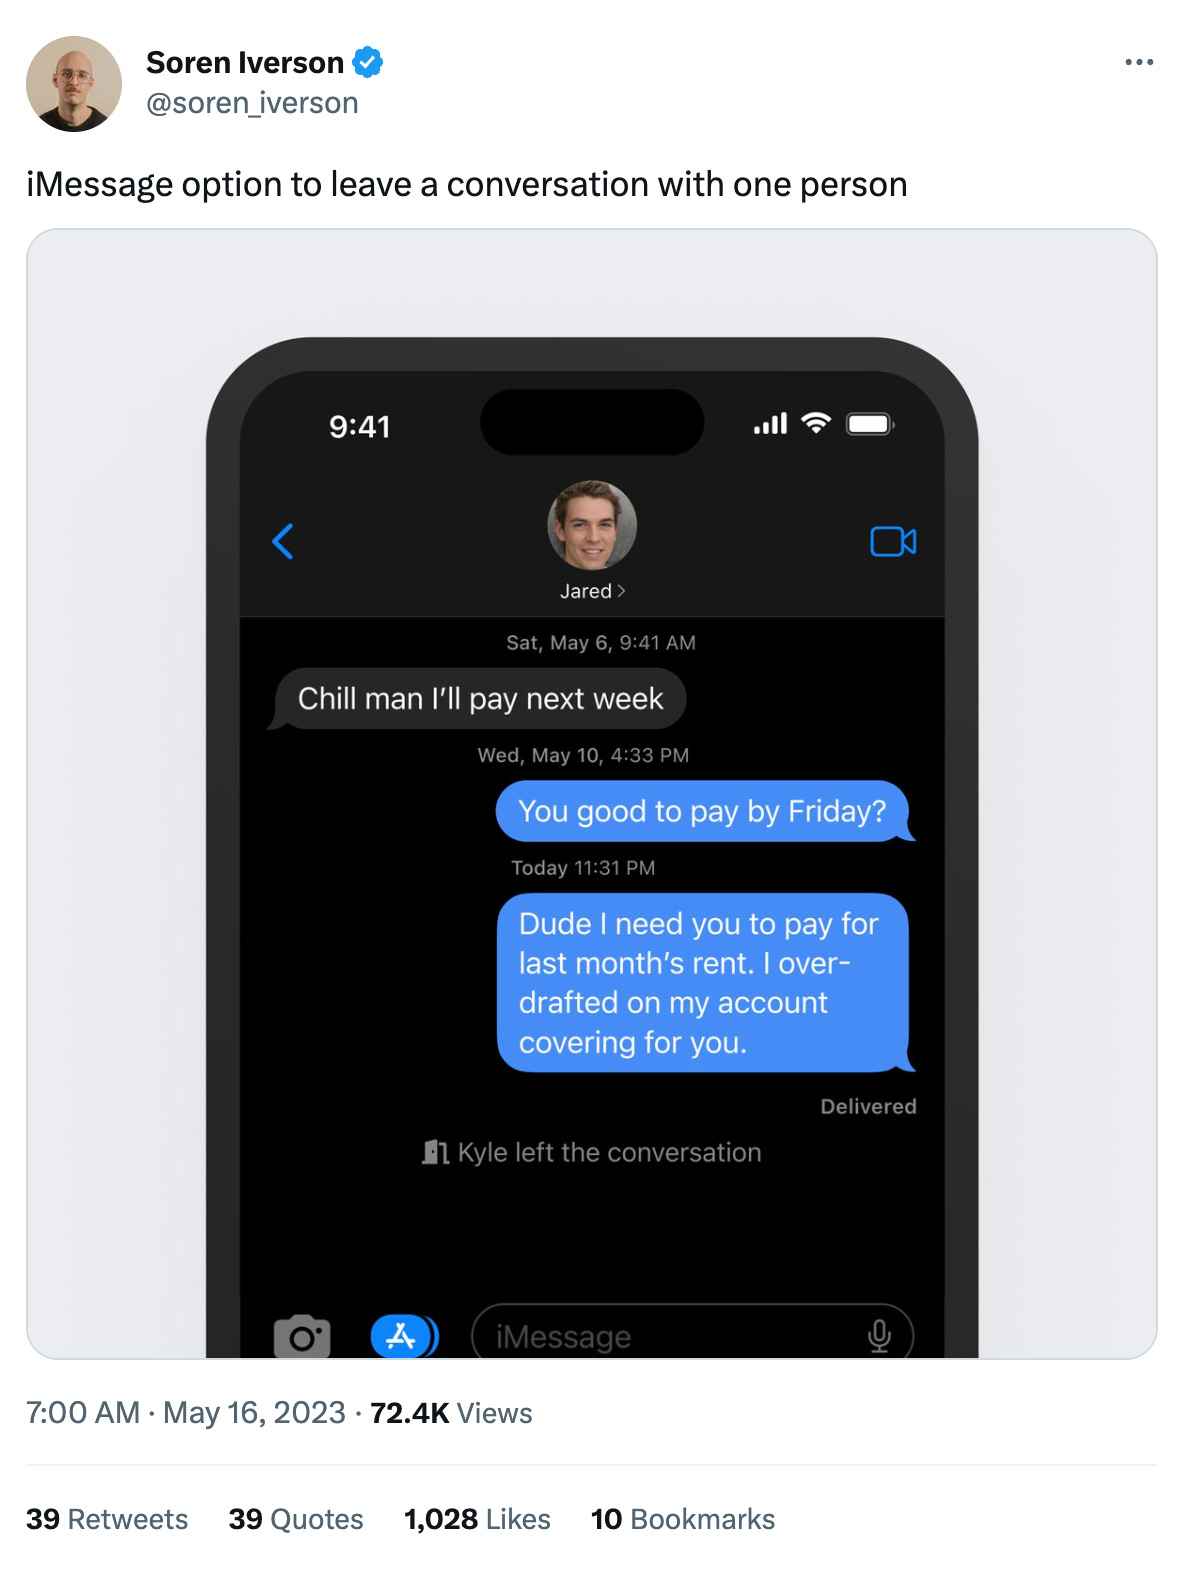
Task: Expand Jared contact details chevron
Action: point(622,591)
